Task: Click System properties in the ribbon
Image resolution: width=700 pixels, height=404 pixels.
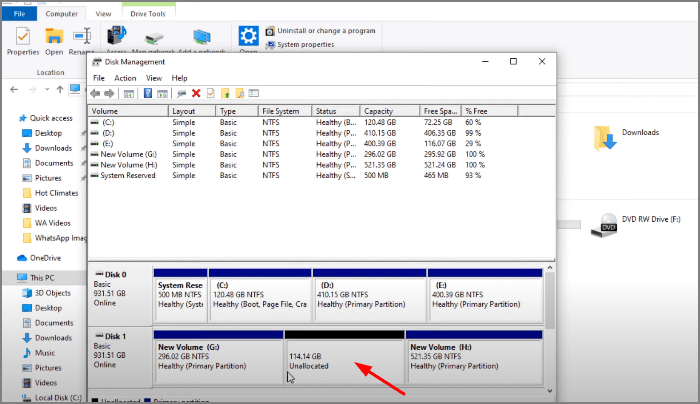Action: click(306, 44)
